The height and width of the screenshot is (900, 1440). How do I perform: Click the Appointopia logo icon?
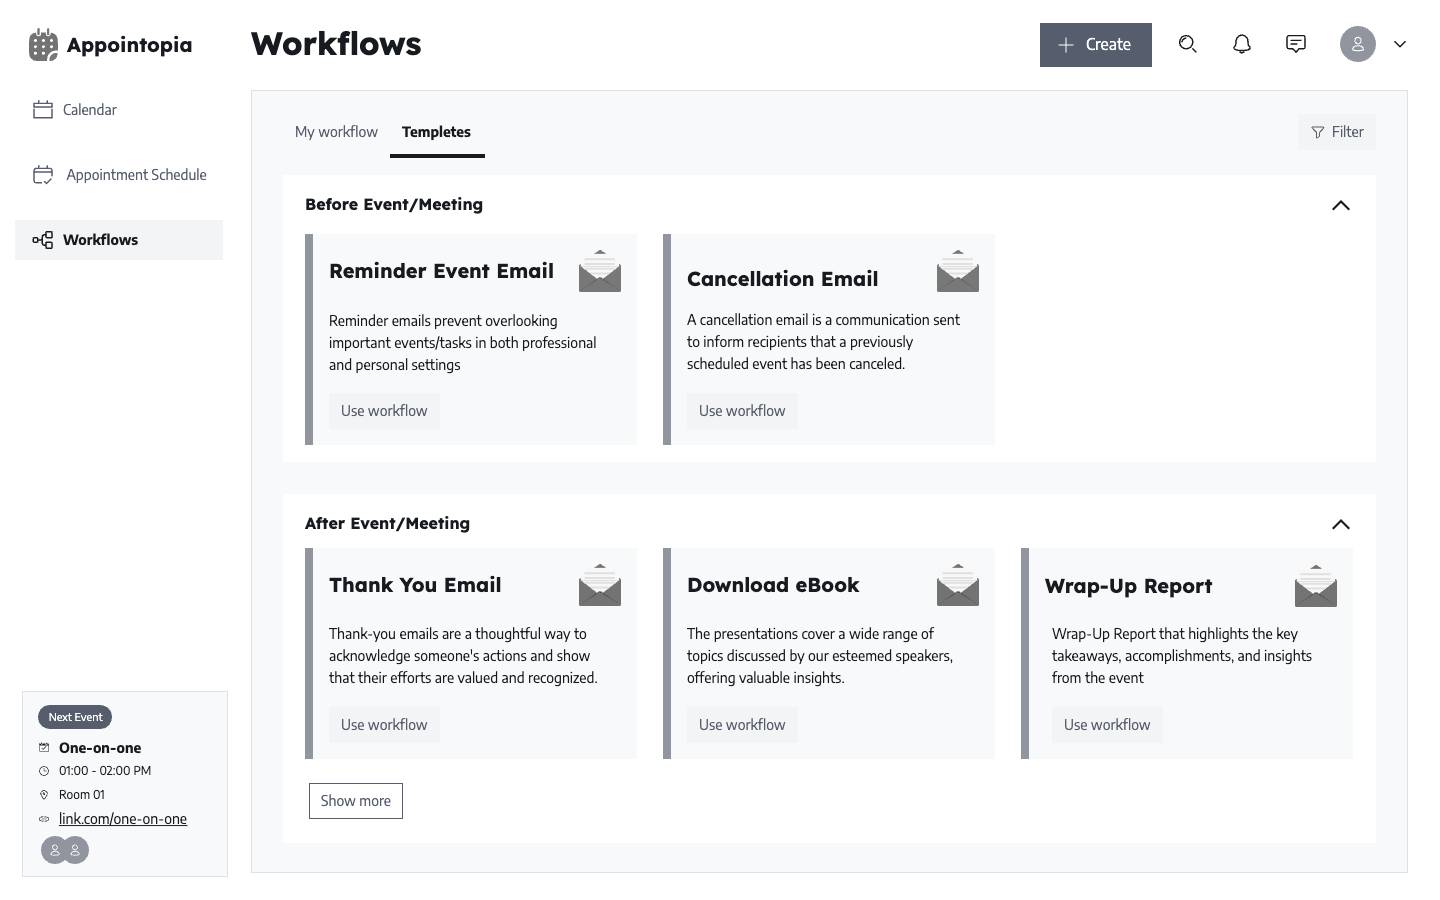pos(43,45)
